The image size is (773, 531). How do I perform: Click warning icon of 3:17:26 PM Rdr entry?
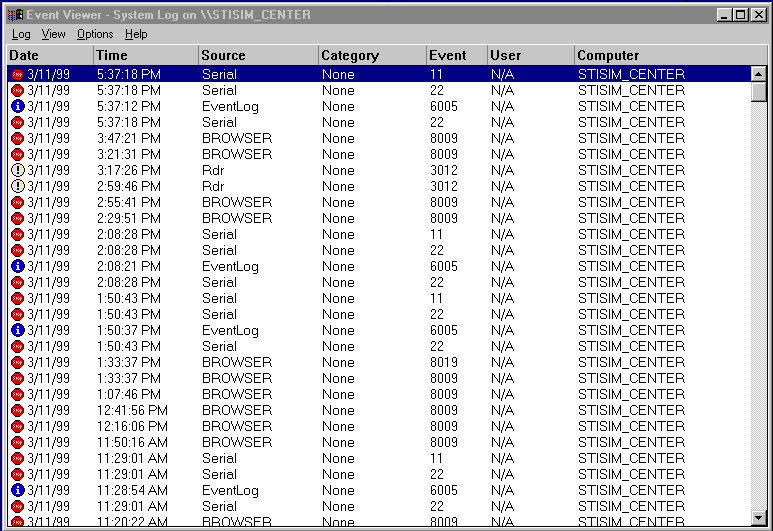point(17,171)
